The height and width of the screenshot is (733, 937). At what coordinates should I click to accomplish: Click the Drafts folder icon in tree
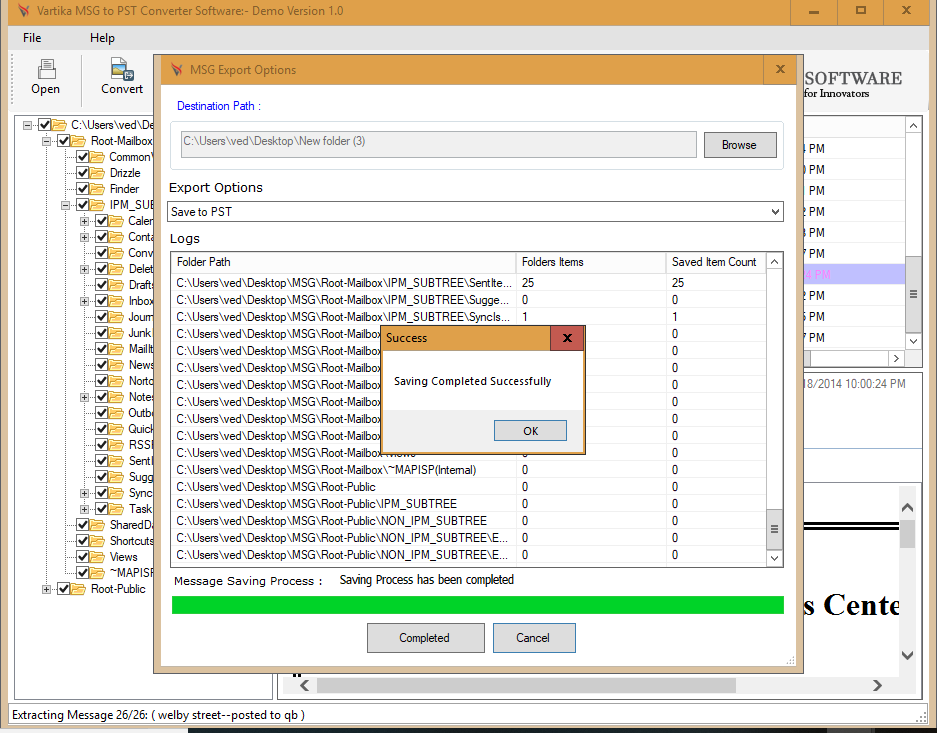(117, 285)
